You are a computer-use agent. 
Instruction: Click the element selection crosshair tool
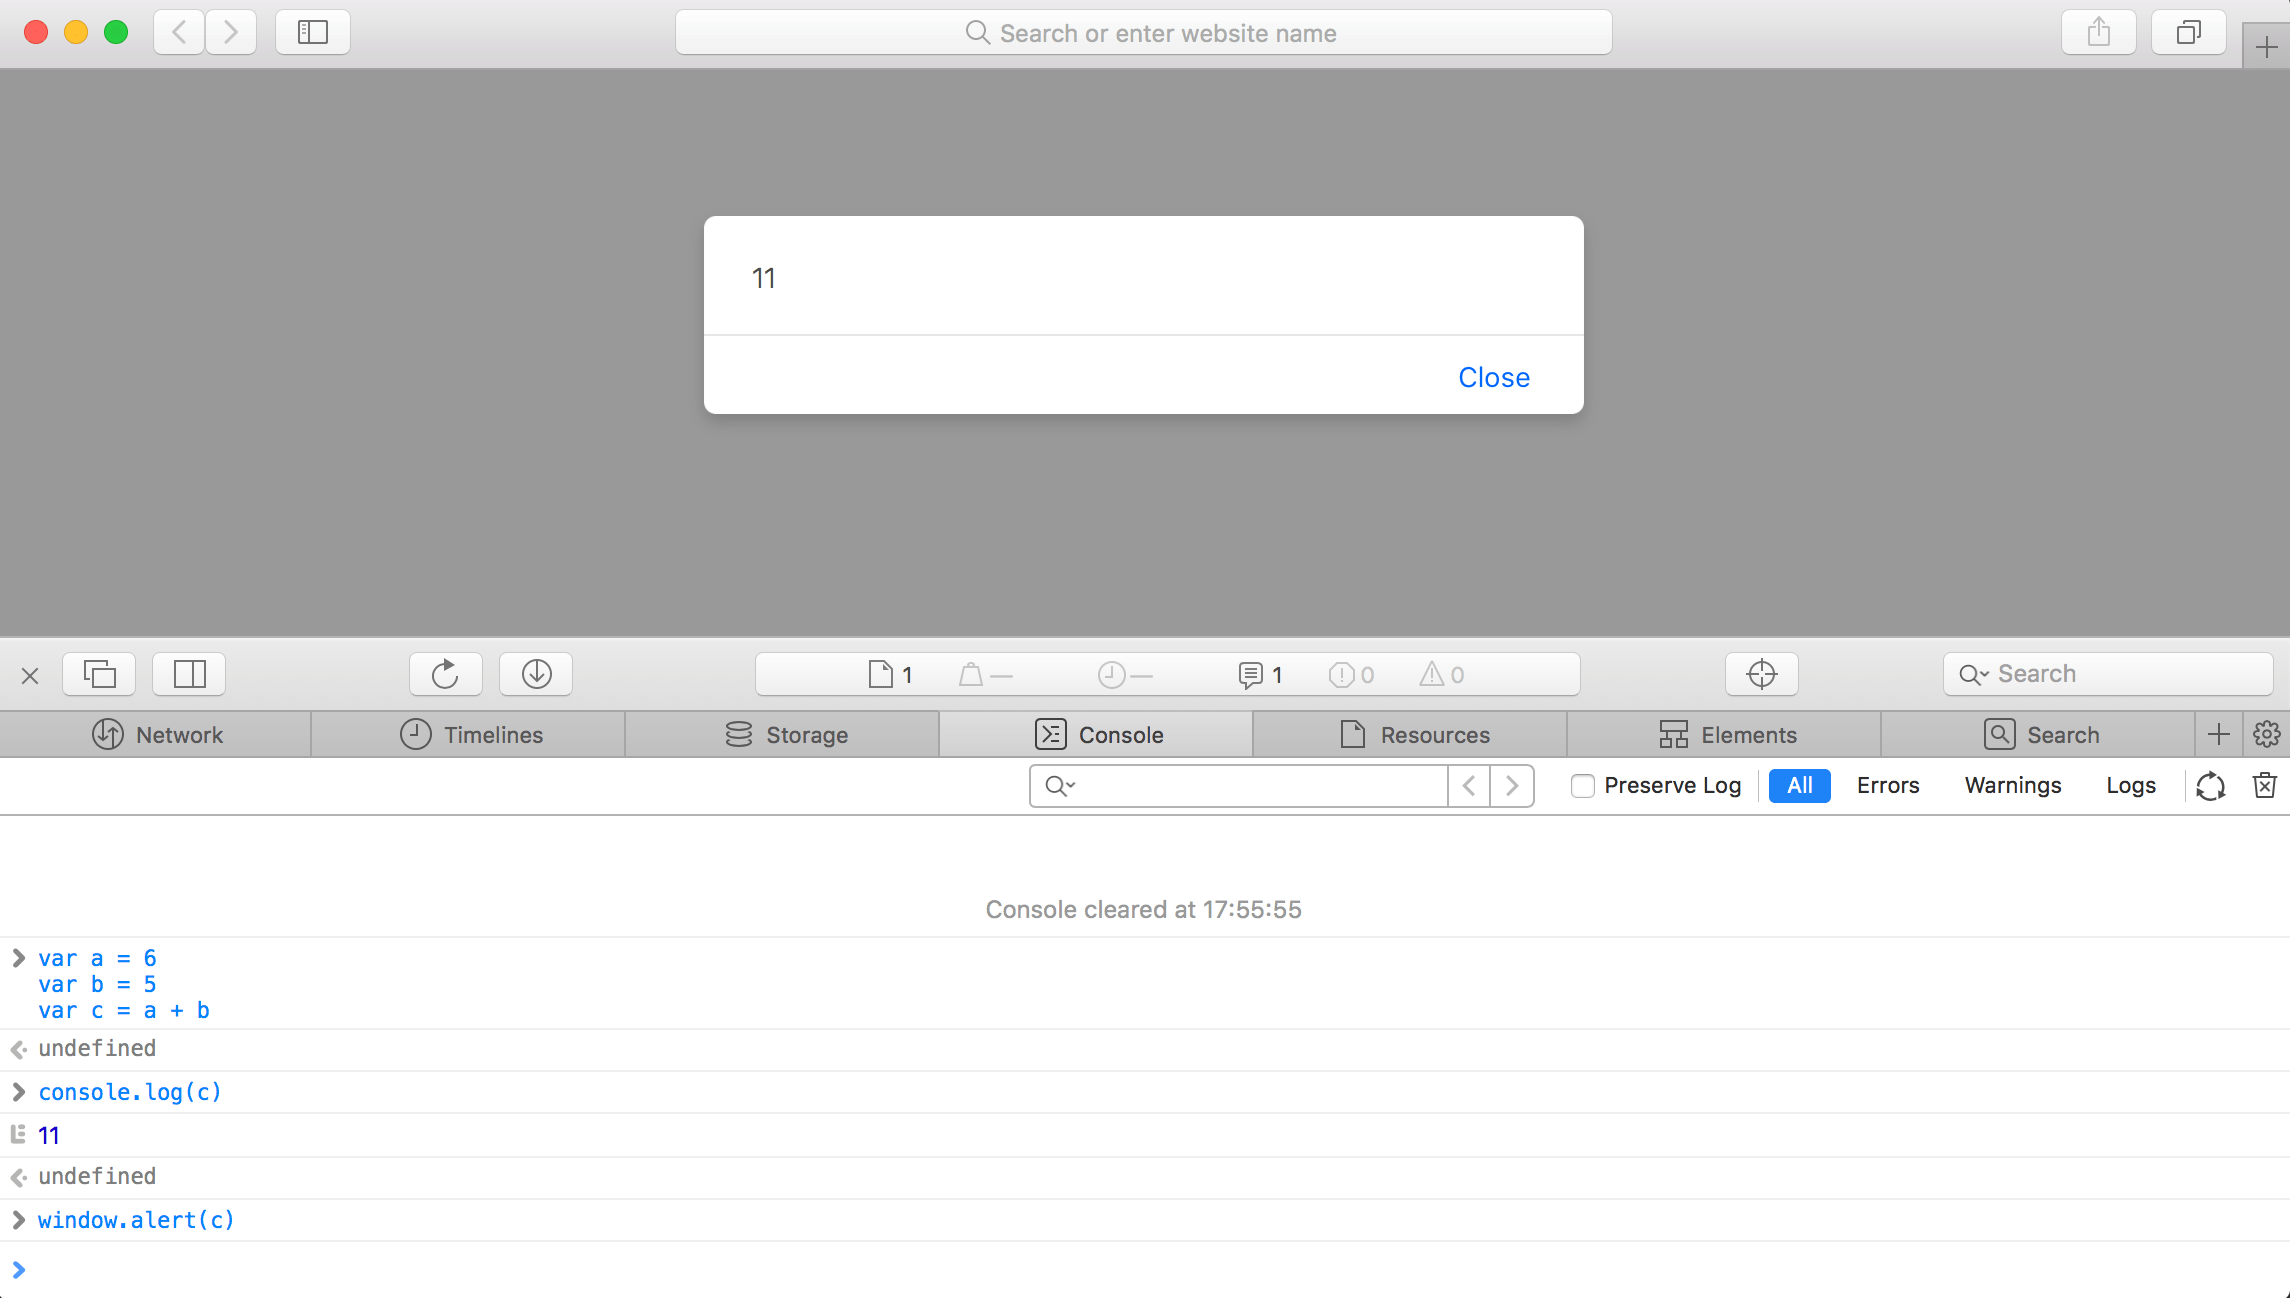click(1761, 674)
